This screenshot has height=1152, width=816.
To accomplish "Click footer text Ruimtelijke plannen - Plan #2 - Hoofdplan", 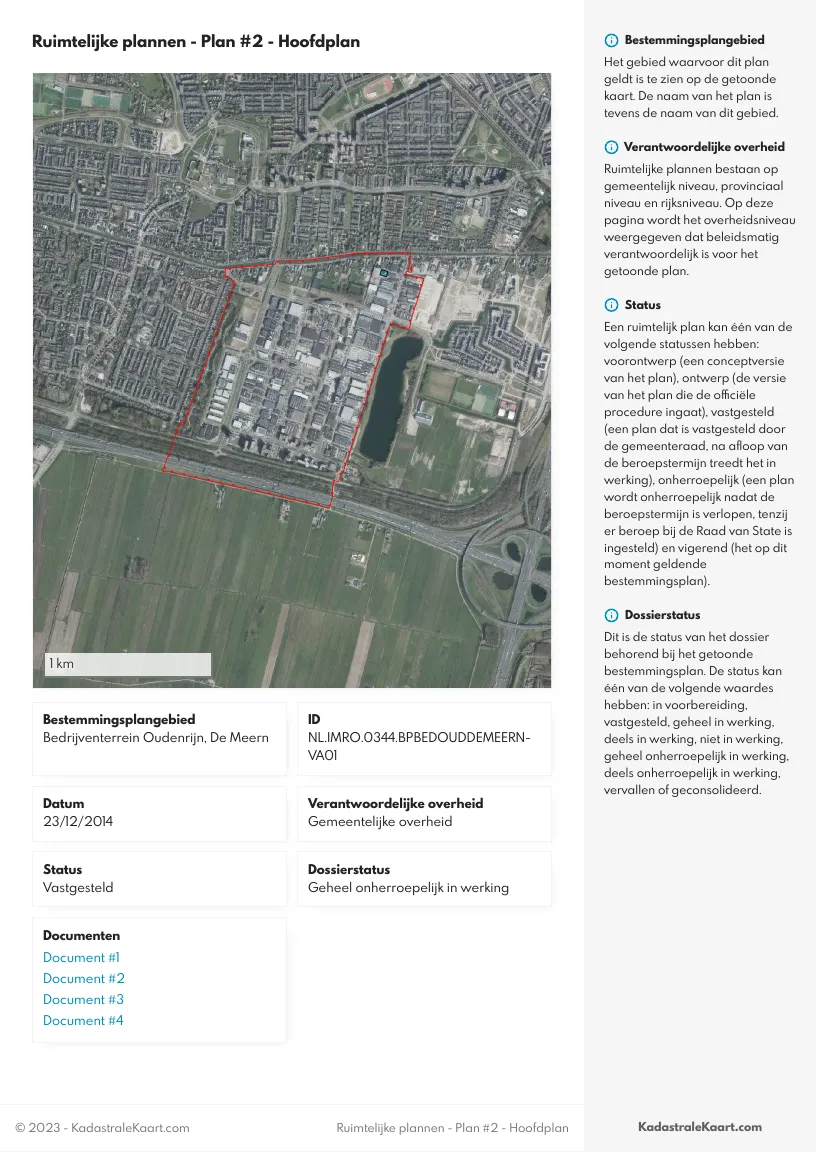I will point(452,1128).
